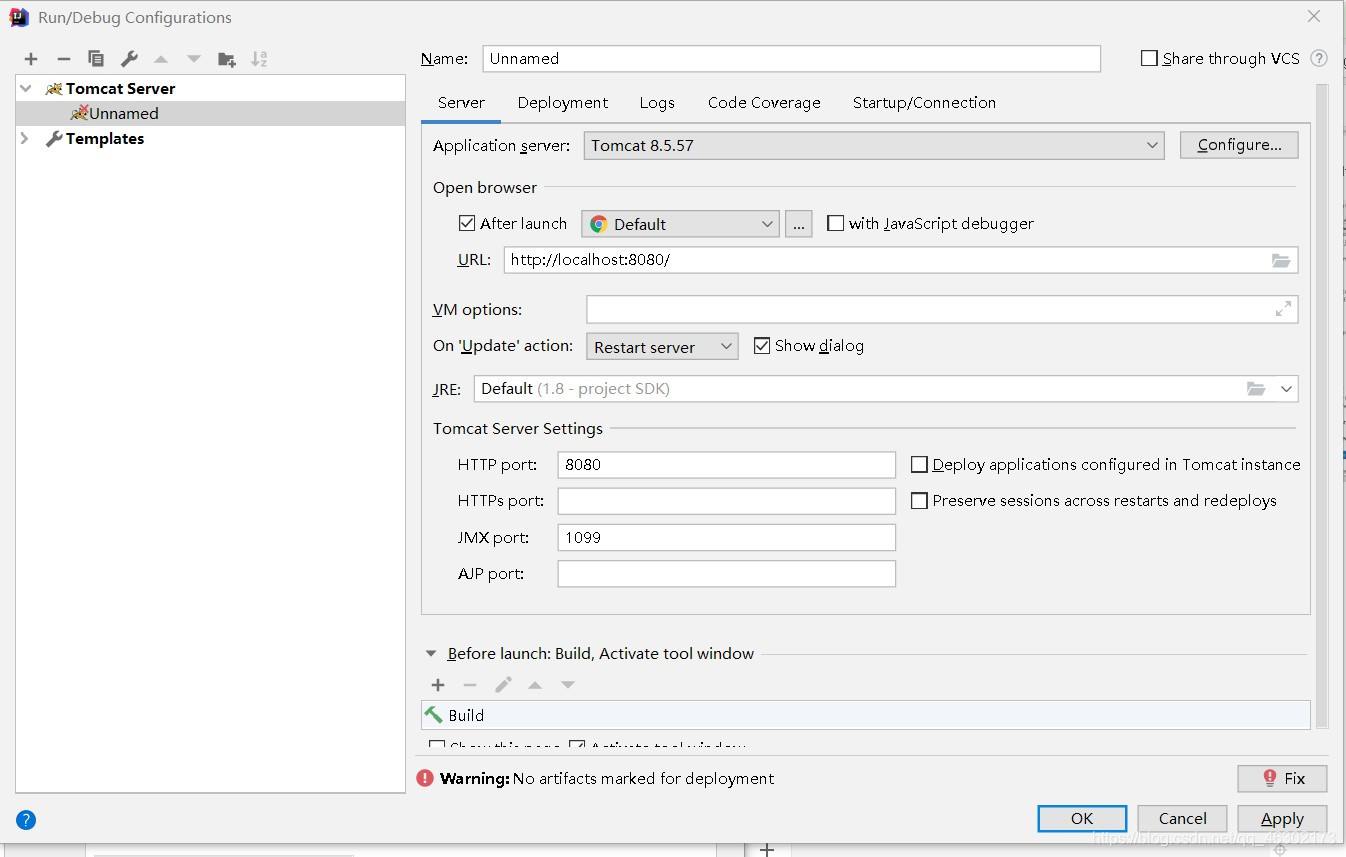Add new configuration with plus icon
The height and width of the screenshot is (857, 1346).
[x=31, y=59]
